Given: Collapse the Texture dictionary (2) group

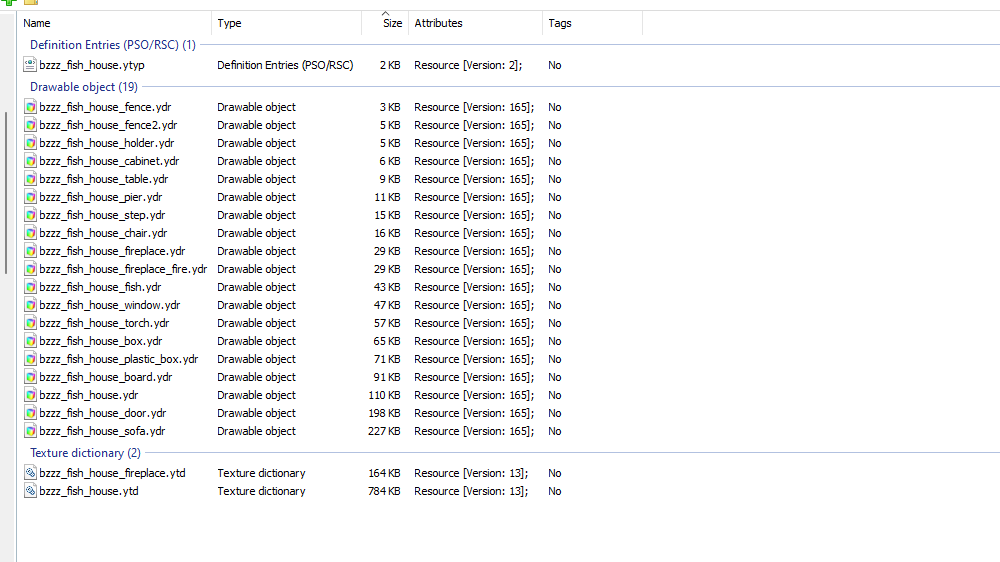Looking at the screenshot, I should (x=85, y=453).
